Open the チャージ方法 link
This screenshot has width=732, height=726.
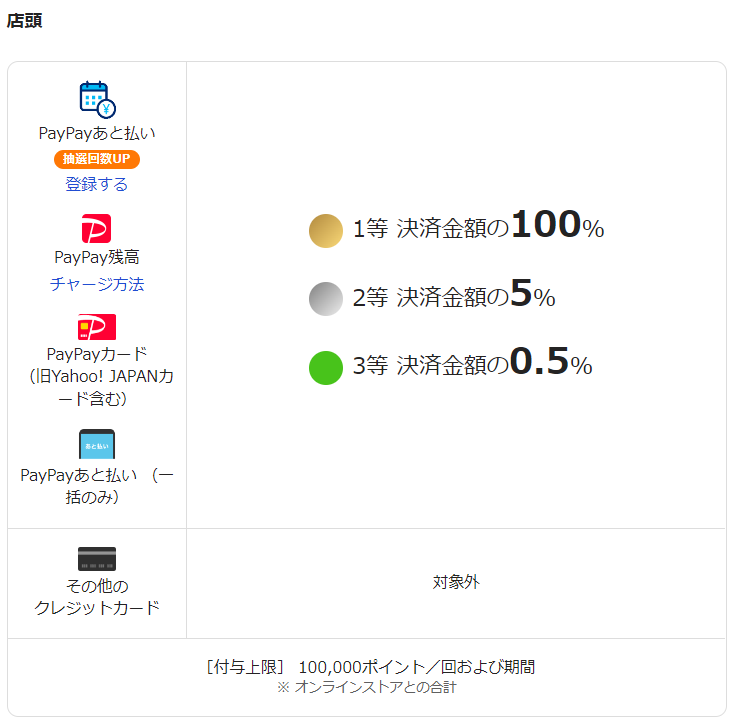coord(97,284)
